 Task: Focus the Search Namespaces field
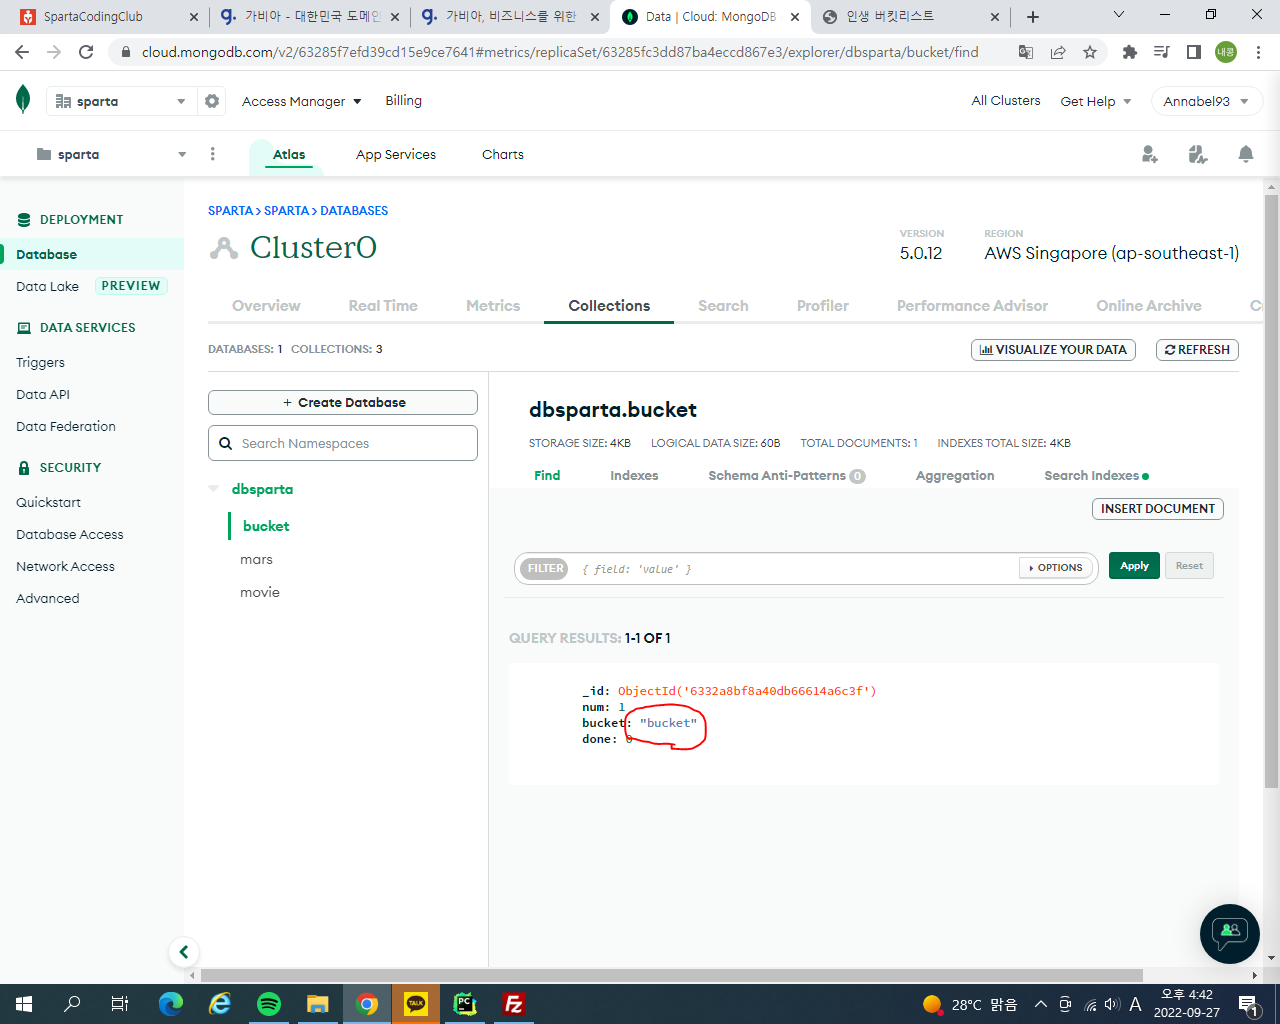(x=343, y=443)
